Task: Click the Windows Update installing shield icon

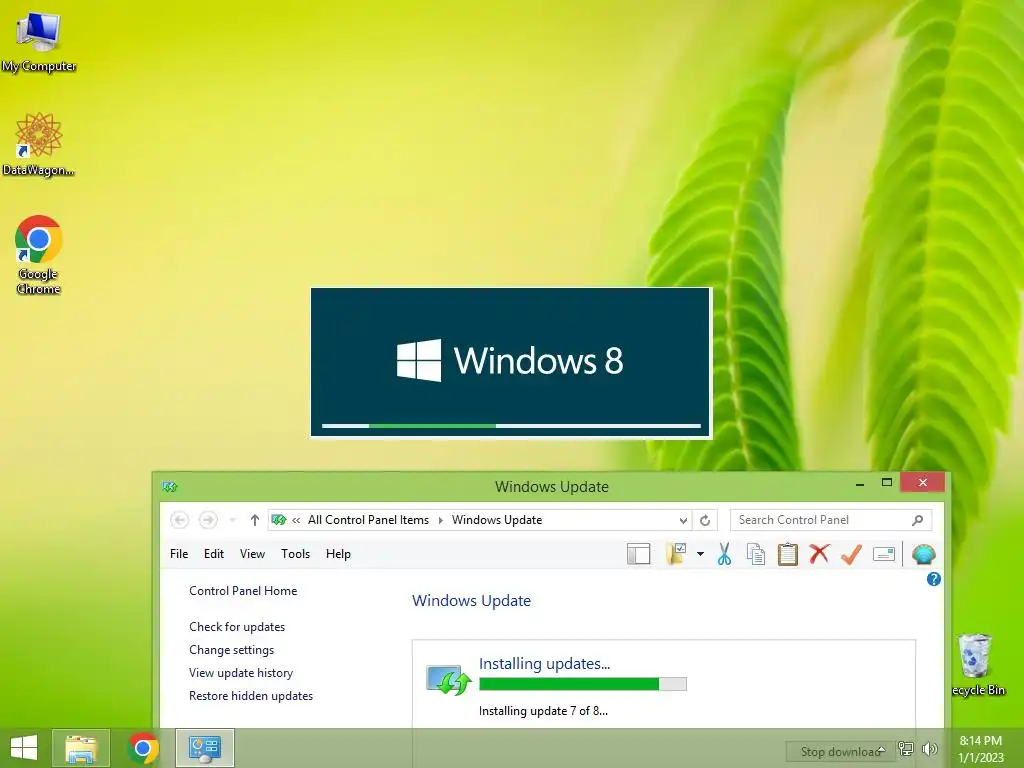Action: pos(448,681)
